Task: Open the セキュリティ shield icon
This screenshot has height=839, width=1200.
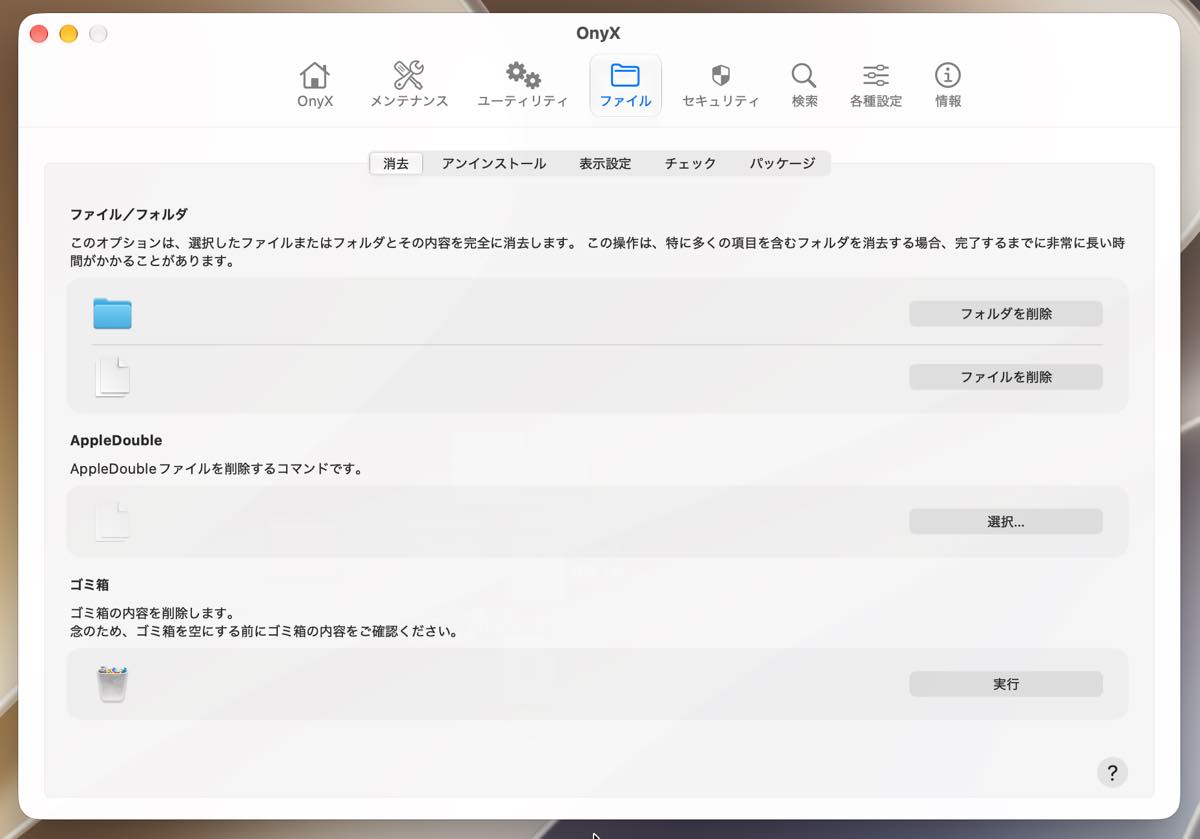Action: point(720,75)
